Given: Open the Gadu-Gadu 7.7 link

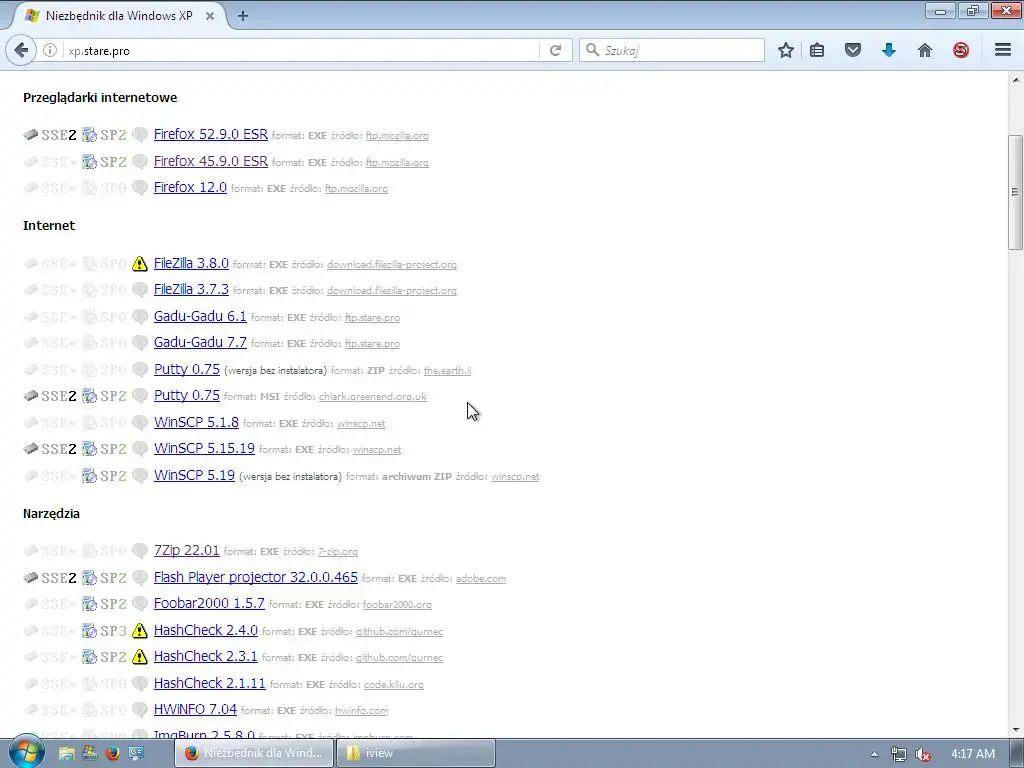Looking at the screenshot, I should tap(200, 342).
